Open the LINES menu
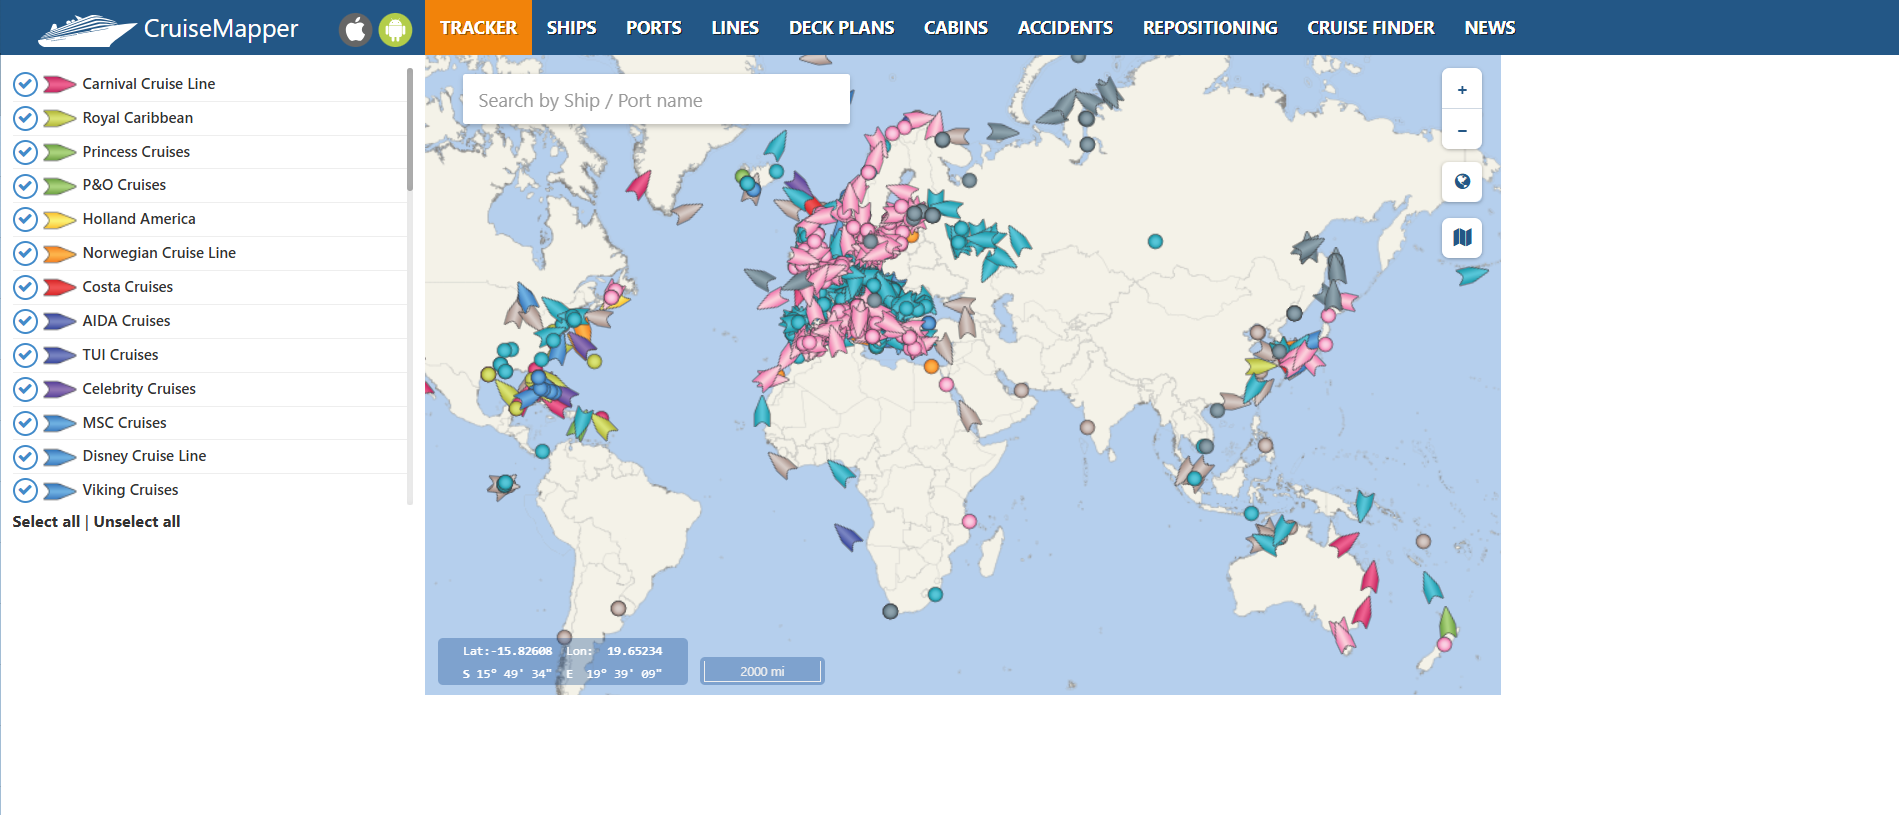This screenshot has width=1899, height=815. point(735,28)
